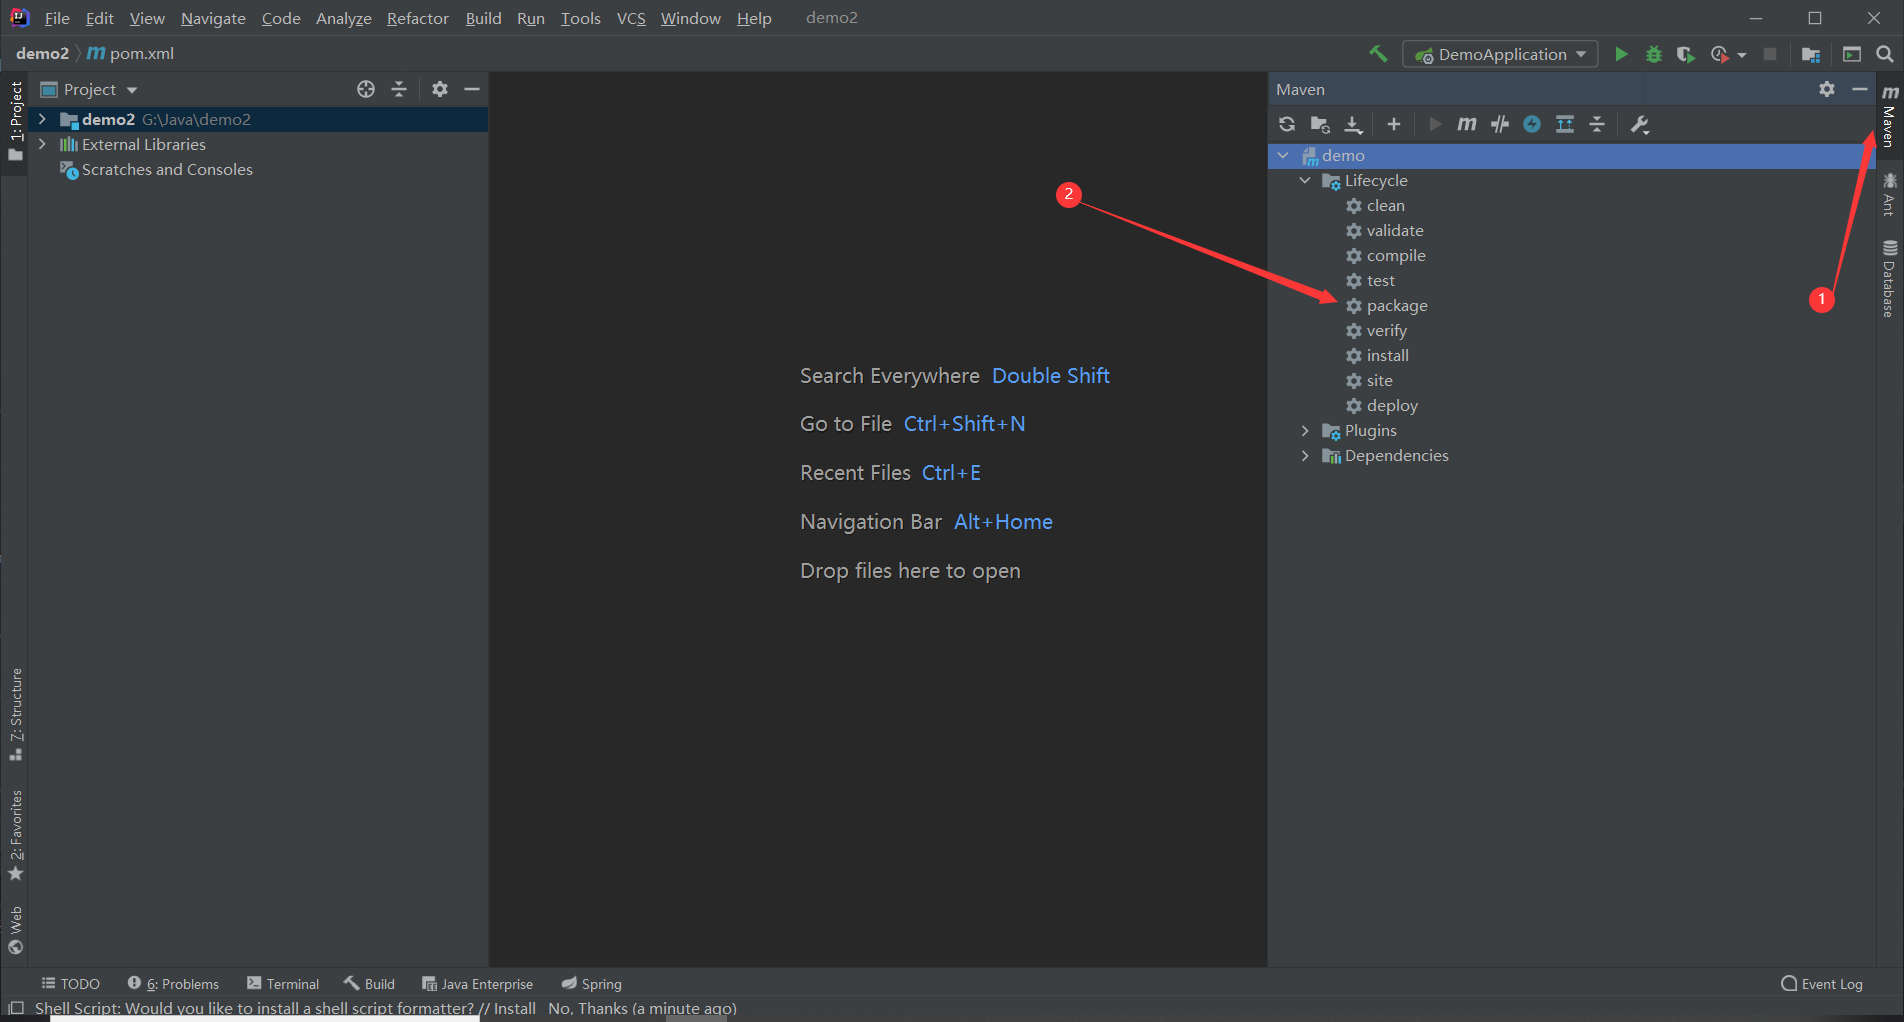Open Maven panel gear options

pos(1827,89)
